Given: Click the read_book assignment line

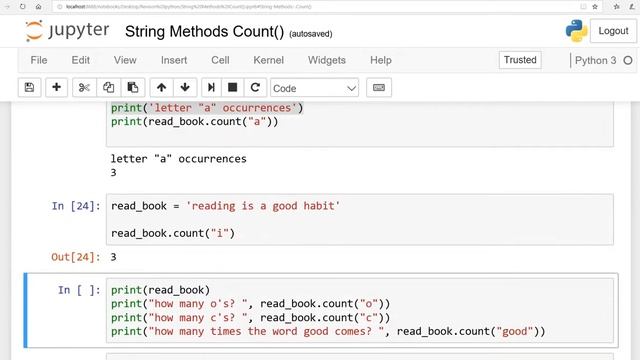Looking at the screenshot, I should click(x=225, y=206).
